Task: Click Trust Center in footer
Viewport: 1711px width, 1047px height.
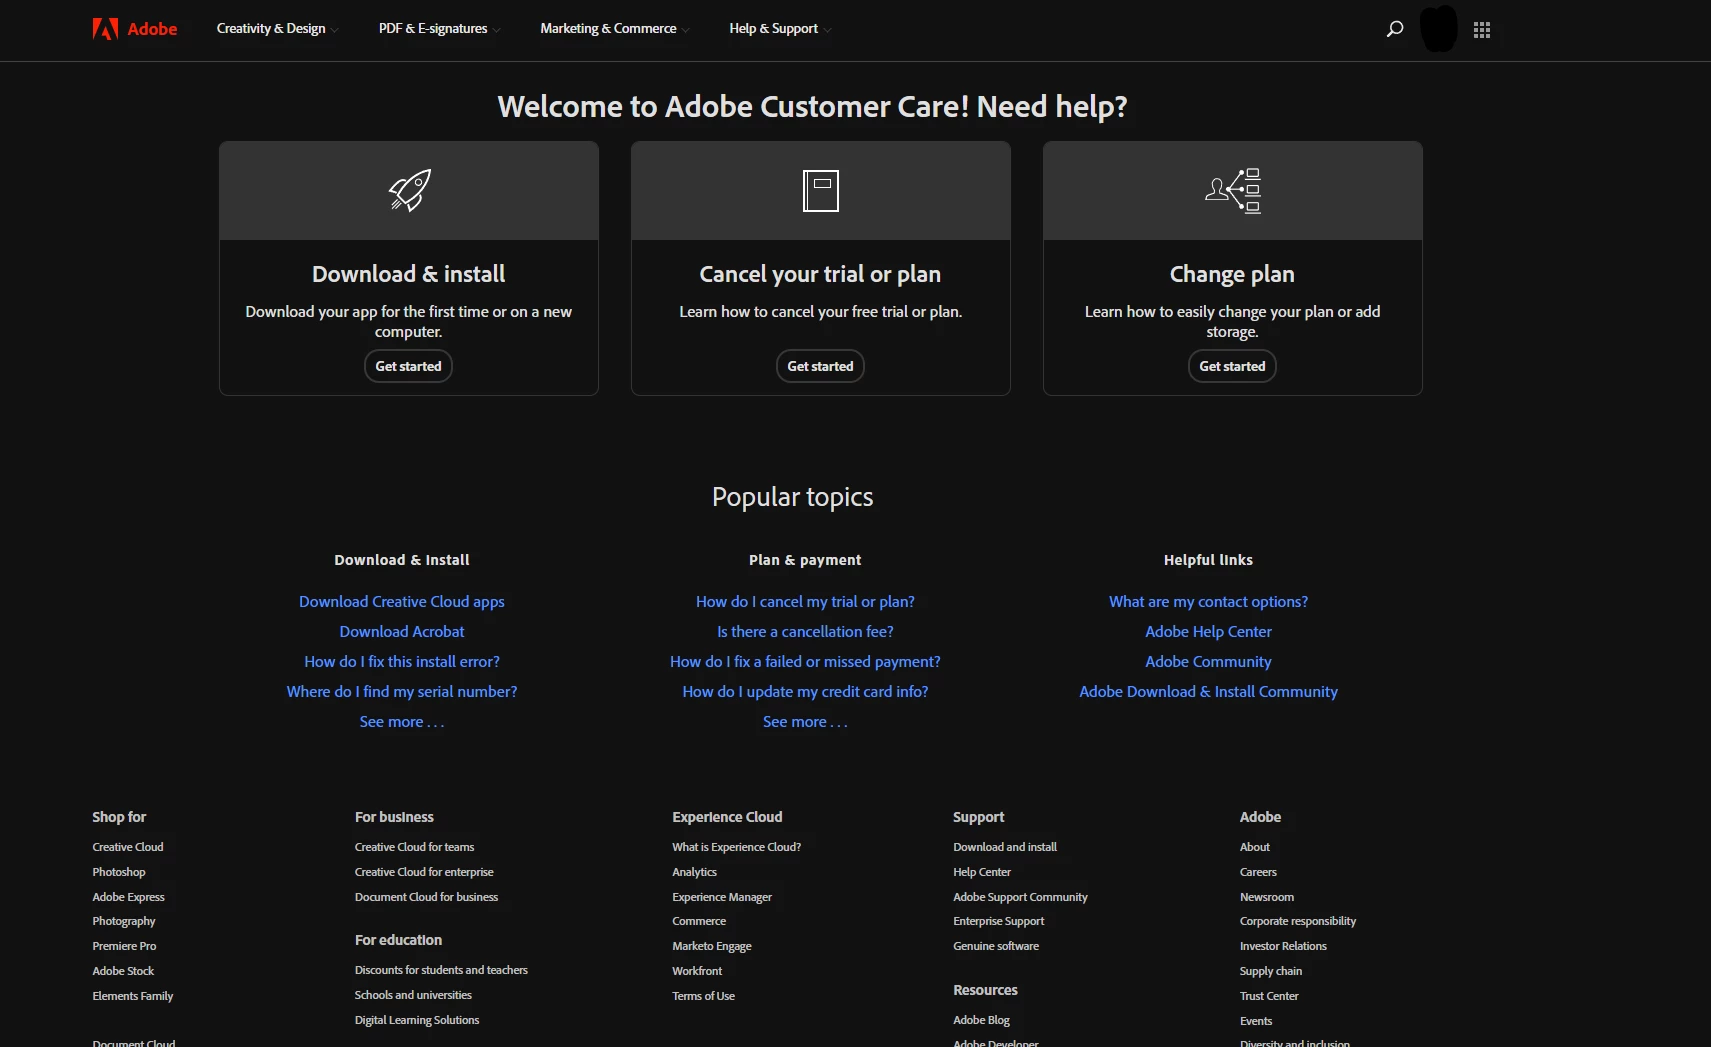Action: click(1269, 996)
